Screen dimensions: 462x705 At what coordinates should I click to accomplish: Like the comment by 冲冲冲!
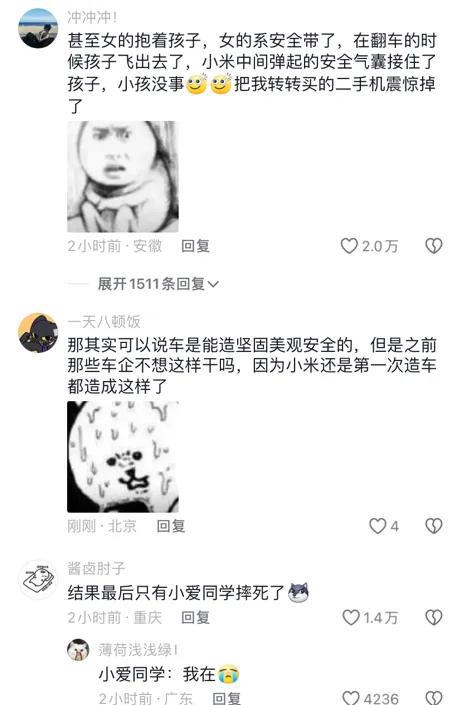click(349, 246)
